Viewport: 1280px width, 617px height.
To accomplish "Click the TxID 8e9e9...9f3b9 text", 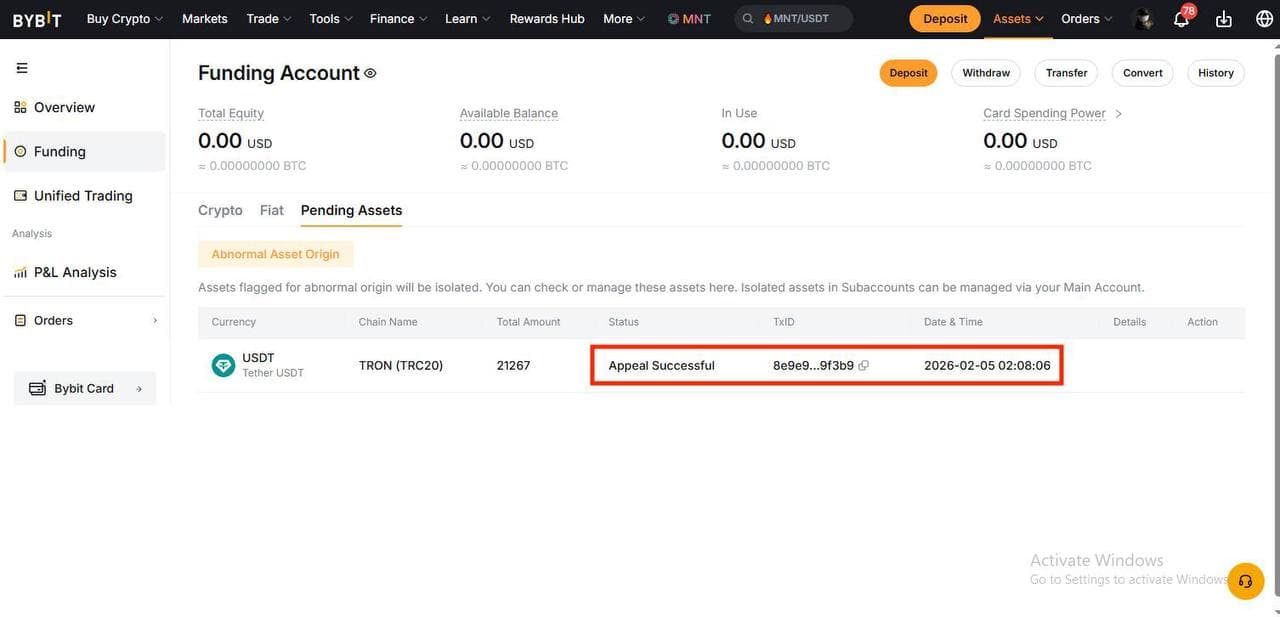I will coord(813,365).
